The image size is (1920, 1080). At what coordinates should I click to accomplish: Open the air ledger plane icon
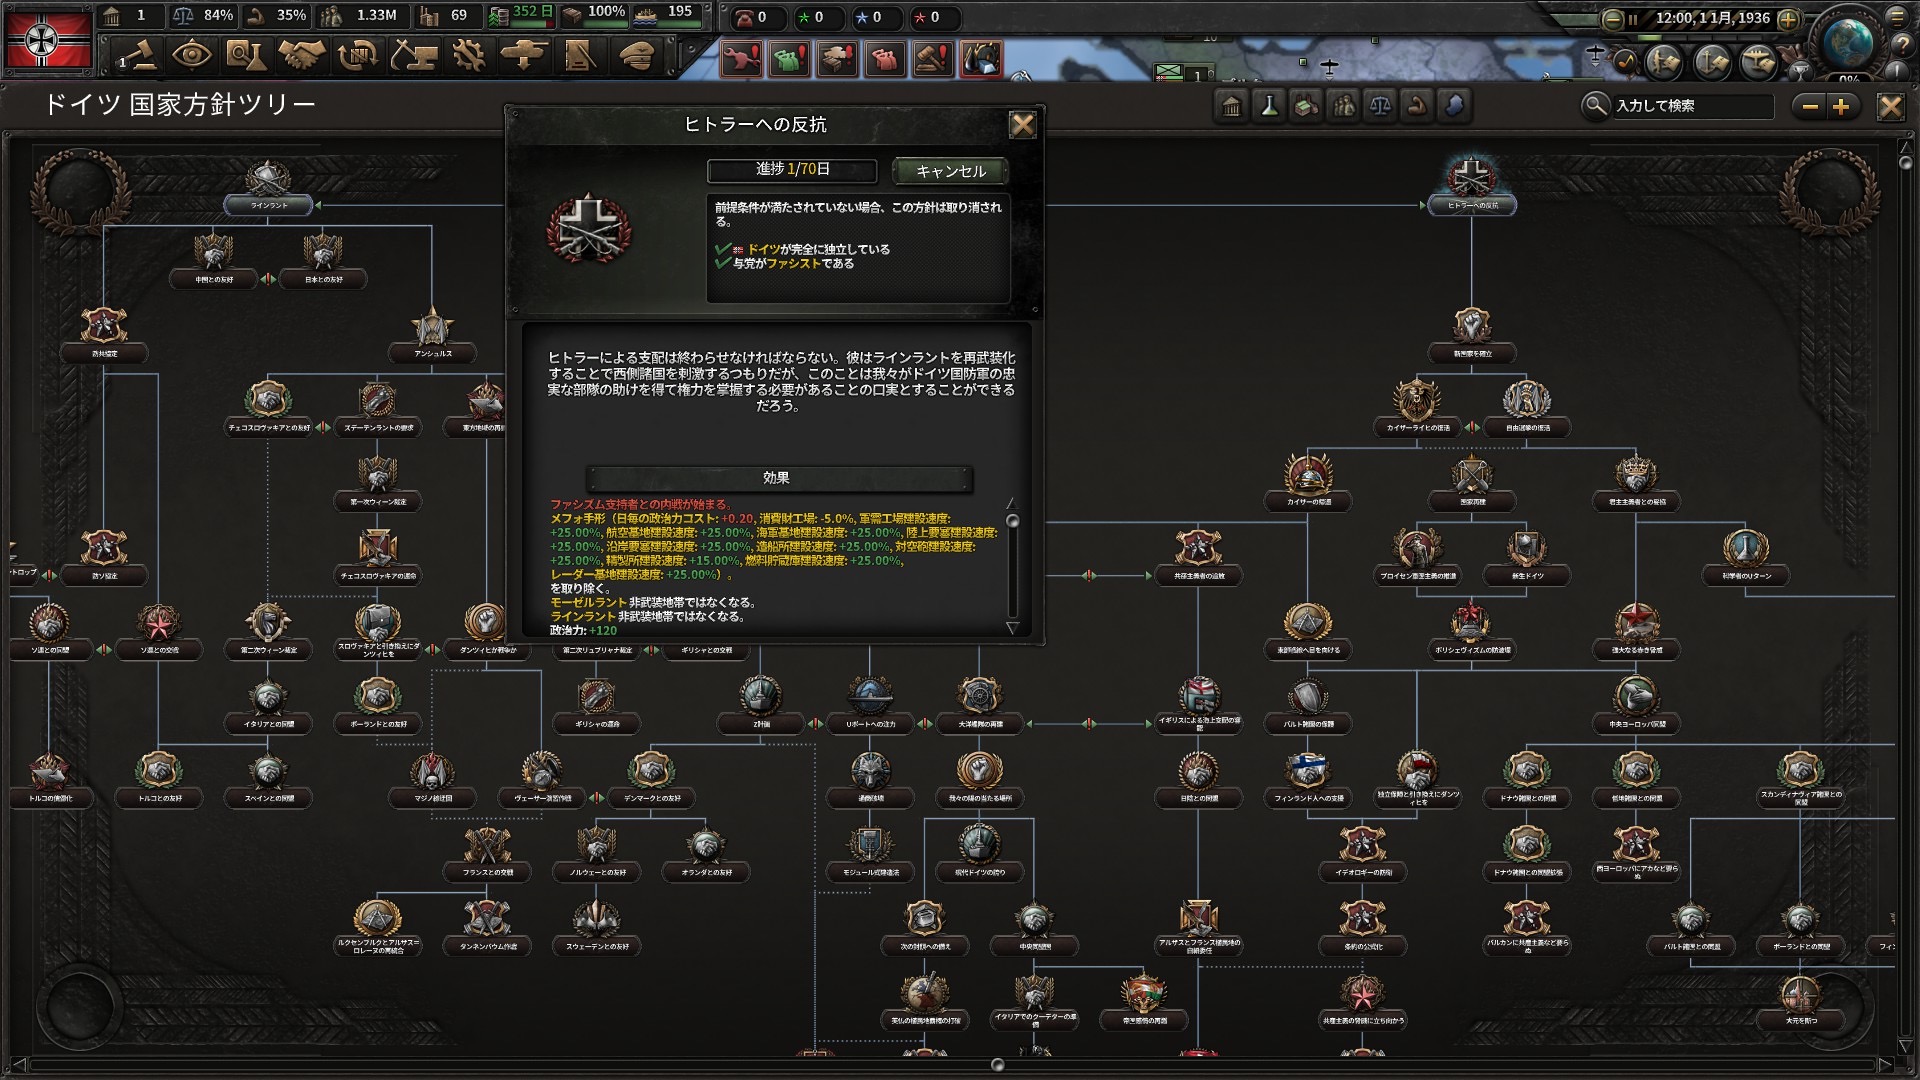[1758, 62]
